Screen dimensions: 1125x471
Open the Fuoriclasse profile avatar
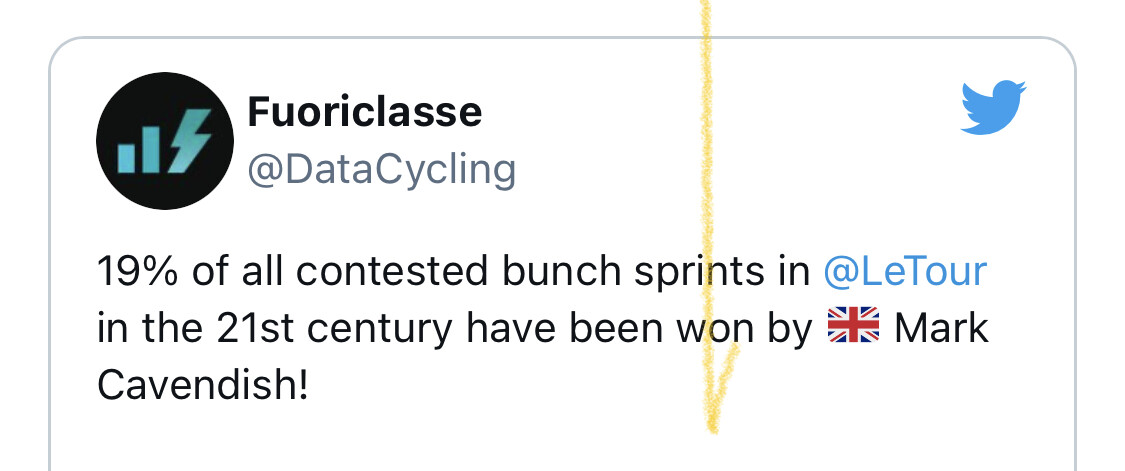(x=165, y=141)
